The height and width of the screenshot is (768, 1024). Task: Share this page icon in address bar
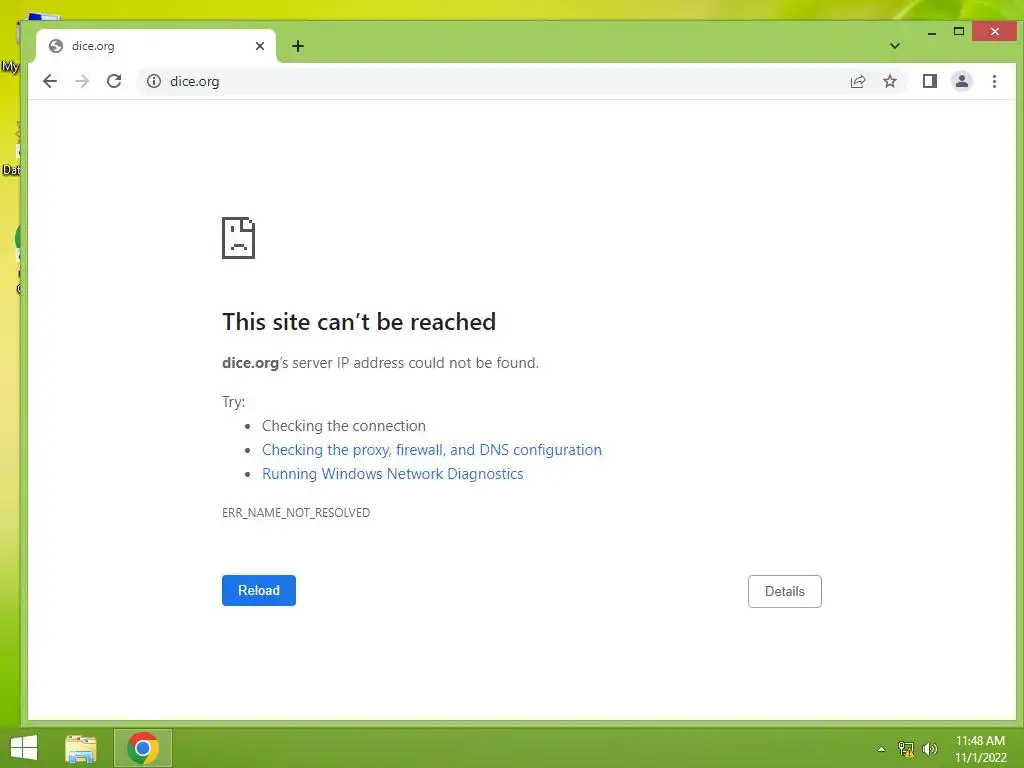857,81
